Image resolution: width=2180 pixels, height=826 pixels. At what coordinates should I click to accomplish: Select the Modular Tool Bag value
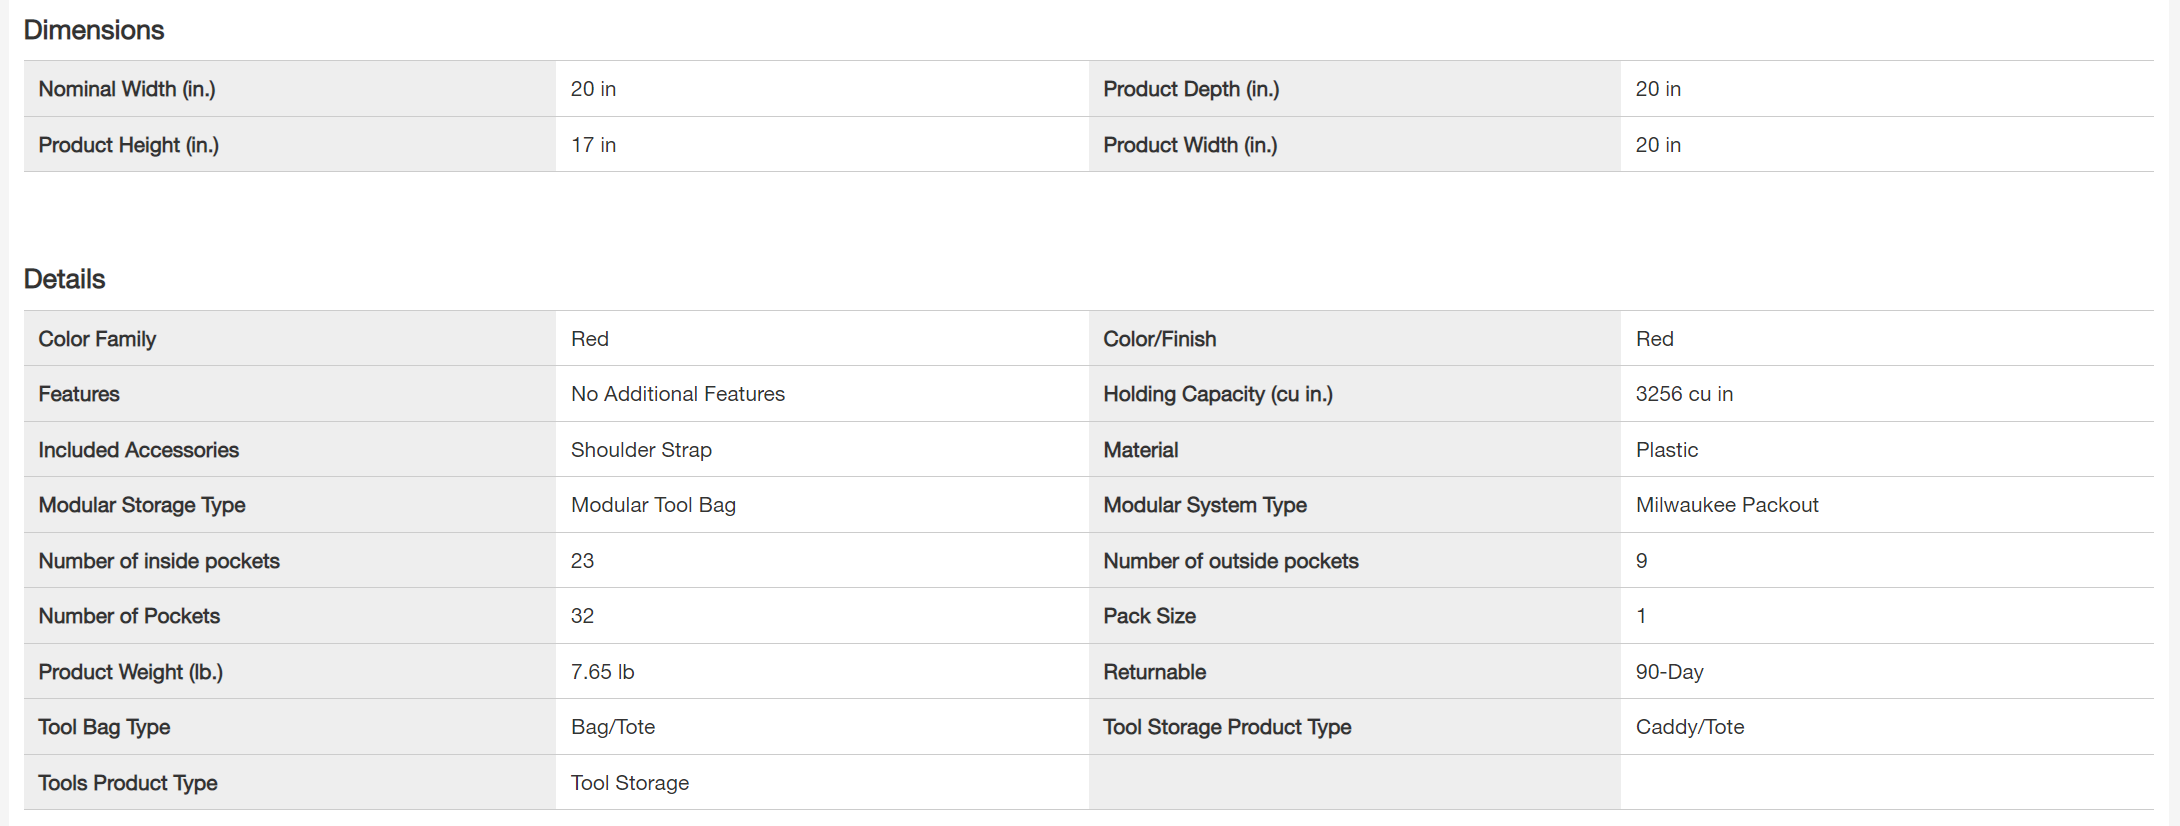click(653, 505)
